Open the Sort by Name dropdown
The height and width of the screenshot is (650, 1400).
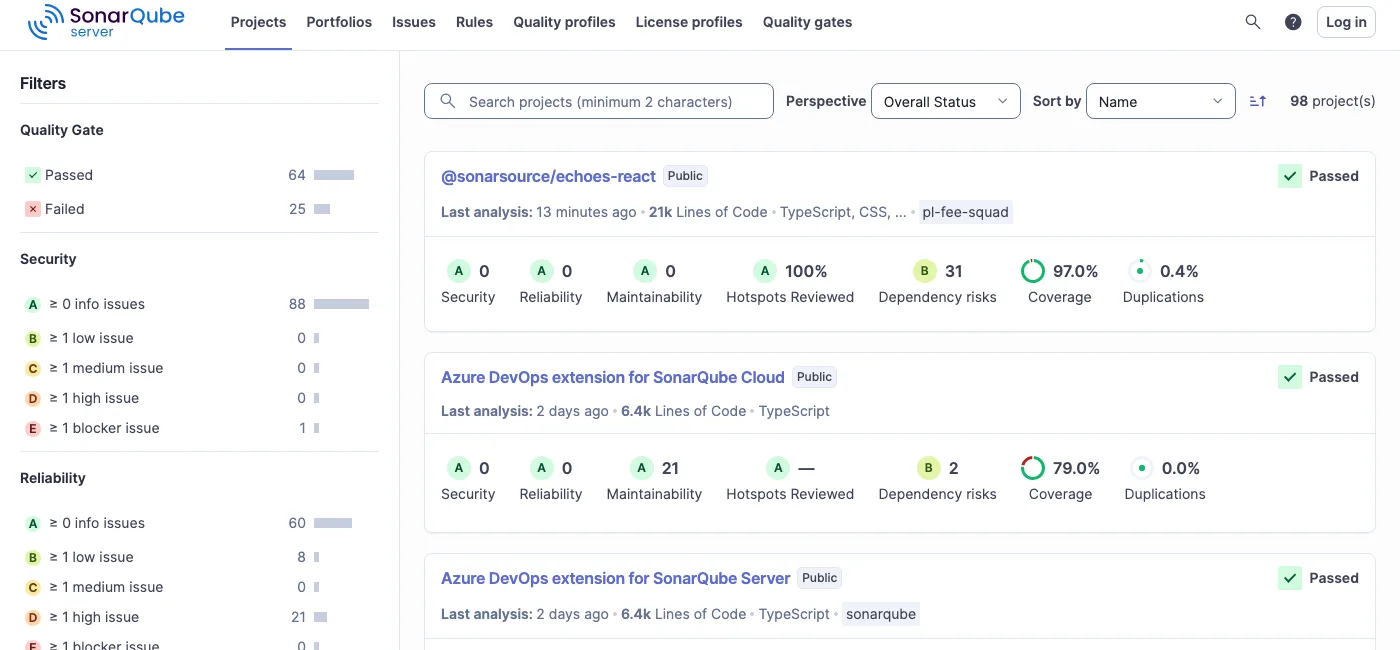point(1160,101)
